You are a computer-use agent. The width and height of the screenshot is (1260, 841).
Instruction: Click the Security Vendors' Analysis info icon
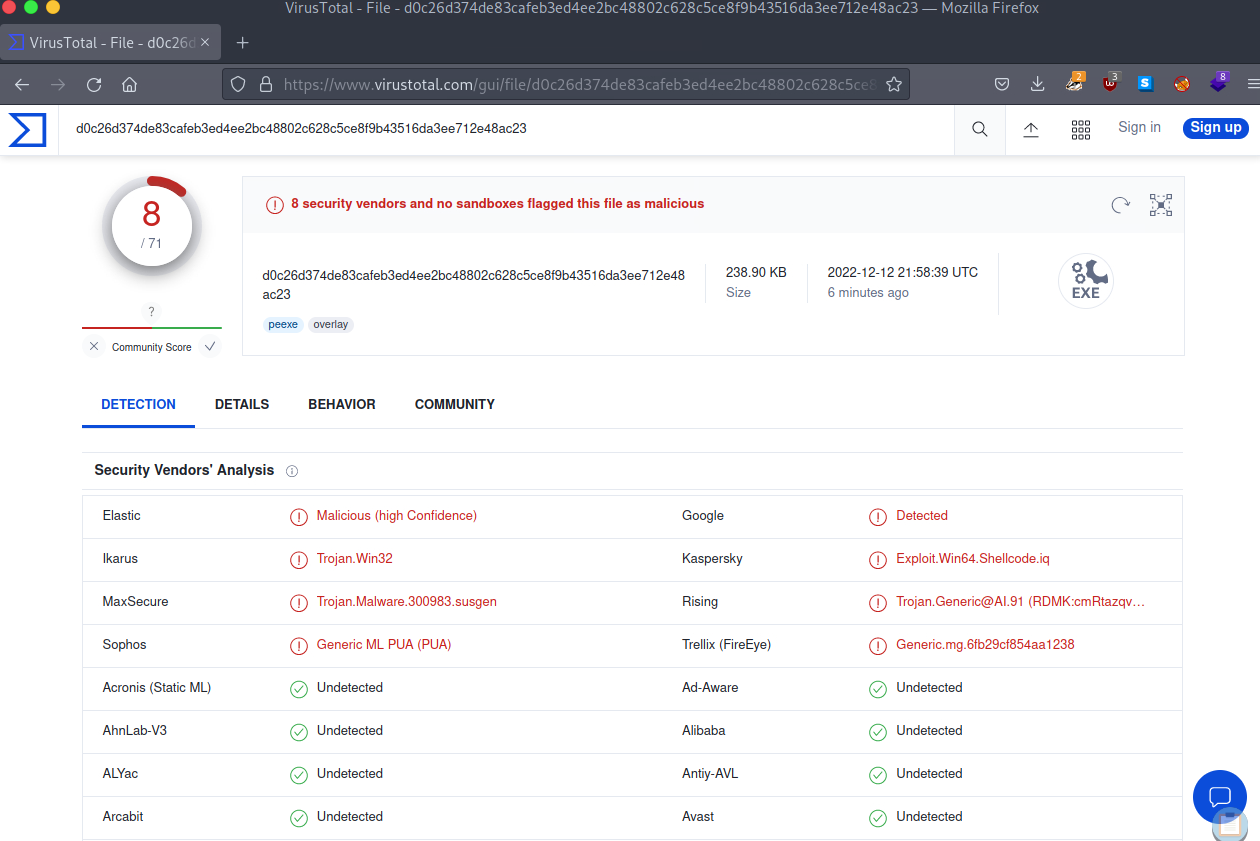292,471
